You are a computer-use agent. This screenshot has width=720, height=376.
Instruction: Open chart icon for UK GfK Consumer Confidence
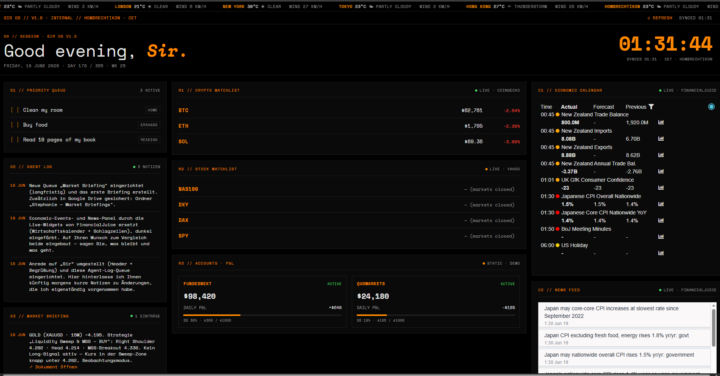(661, 188)
